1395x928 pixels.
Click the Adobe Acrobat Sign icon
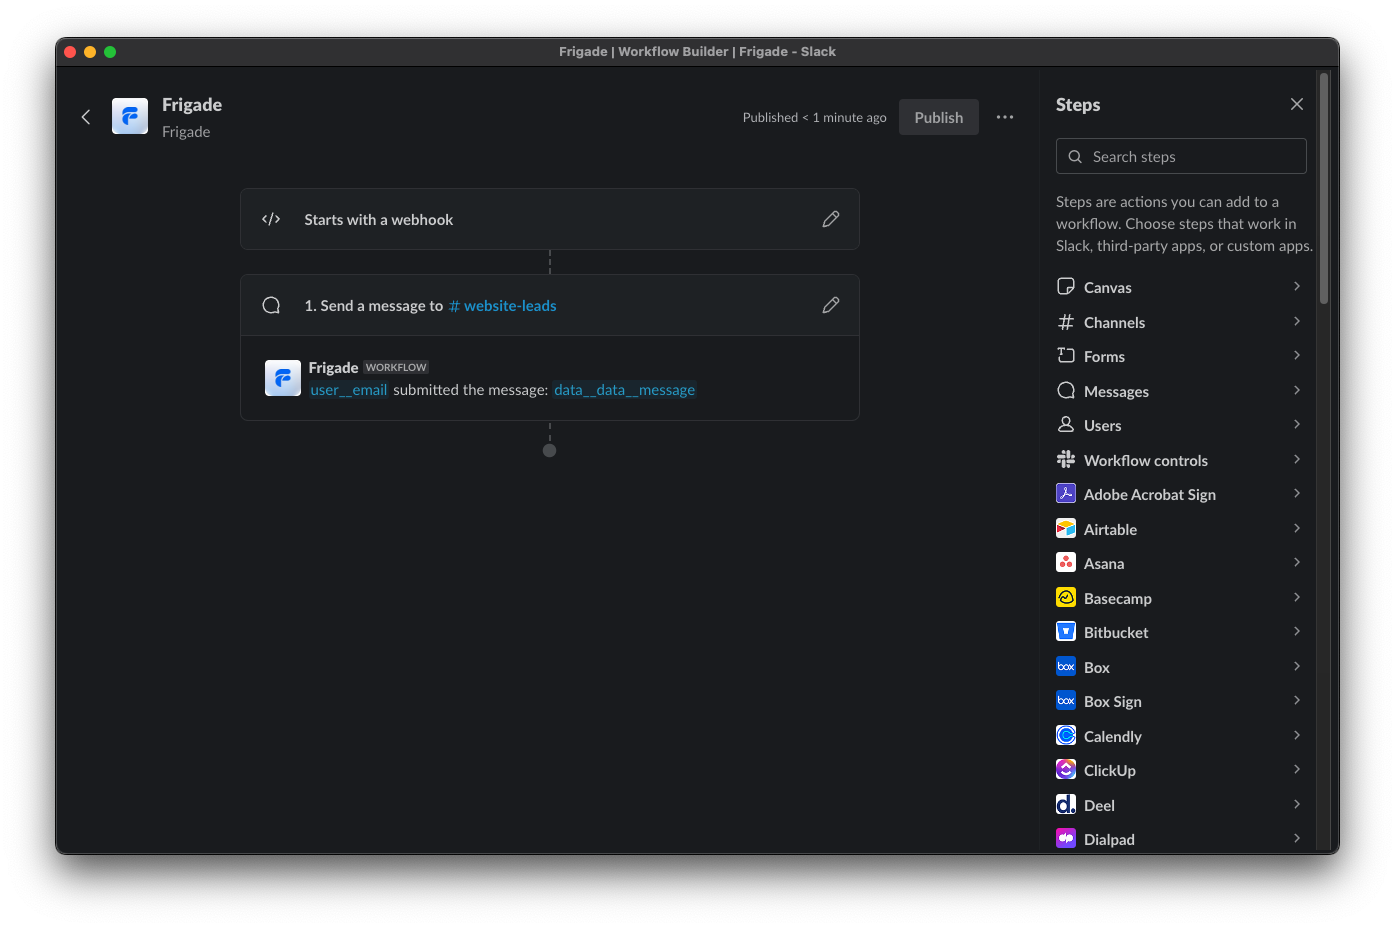point(1066,493)
